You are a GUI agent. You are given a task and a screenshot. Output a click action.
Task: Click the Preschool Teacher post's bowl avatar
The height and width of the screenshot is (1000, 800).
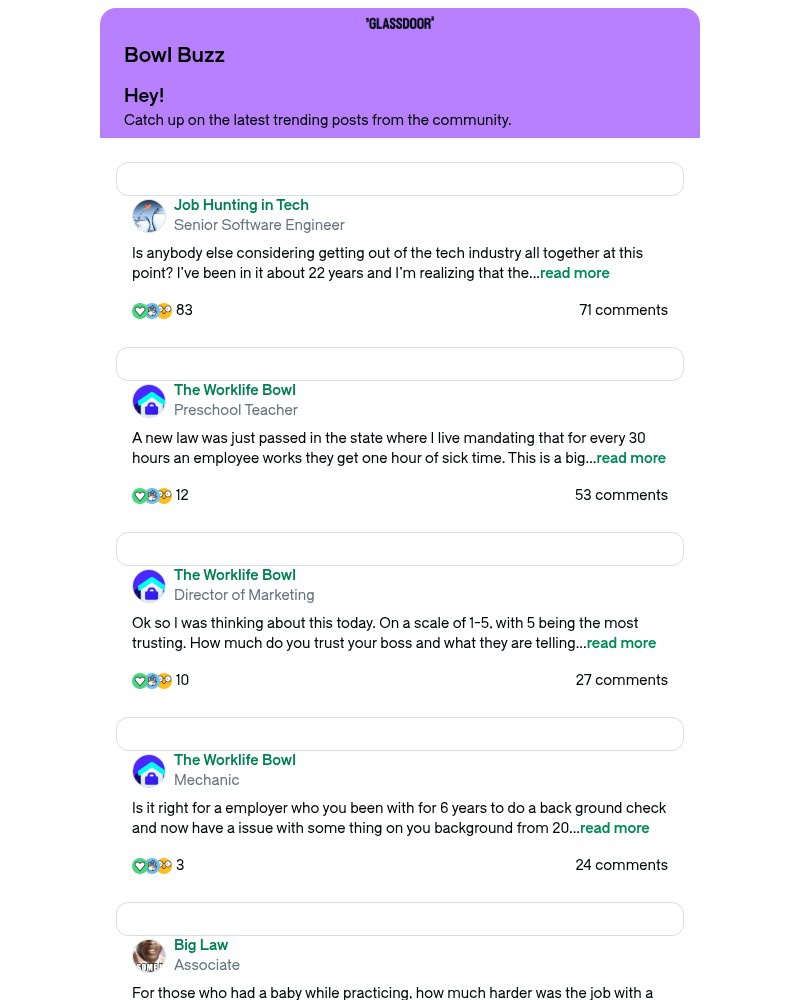click(149, 401)
